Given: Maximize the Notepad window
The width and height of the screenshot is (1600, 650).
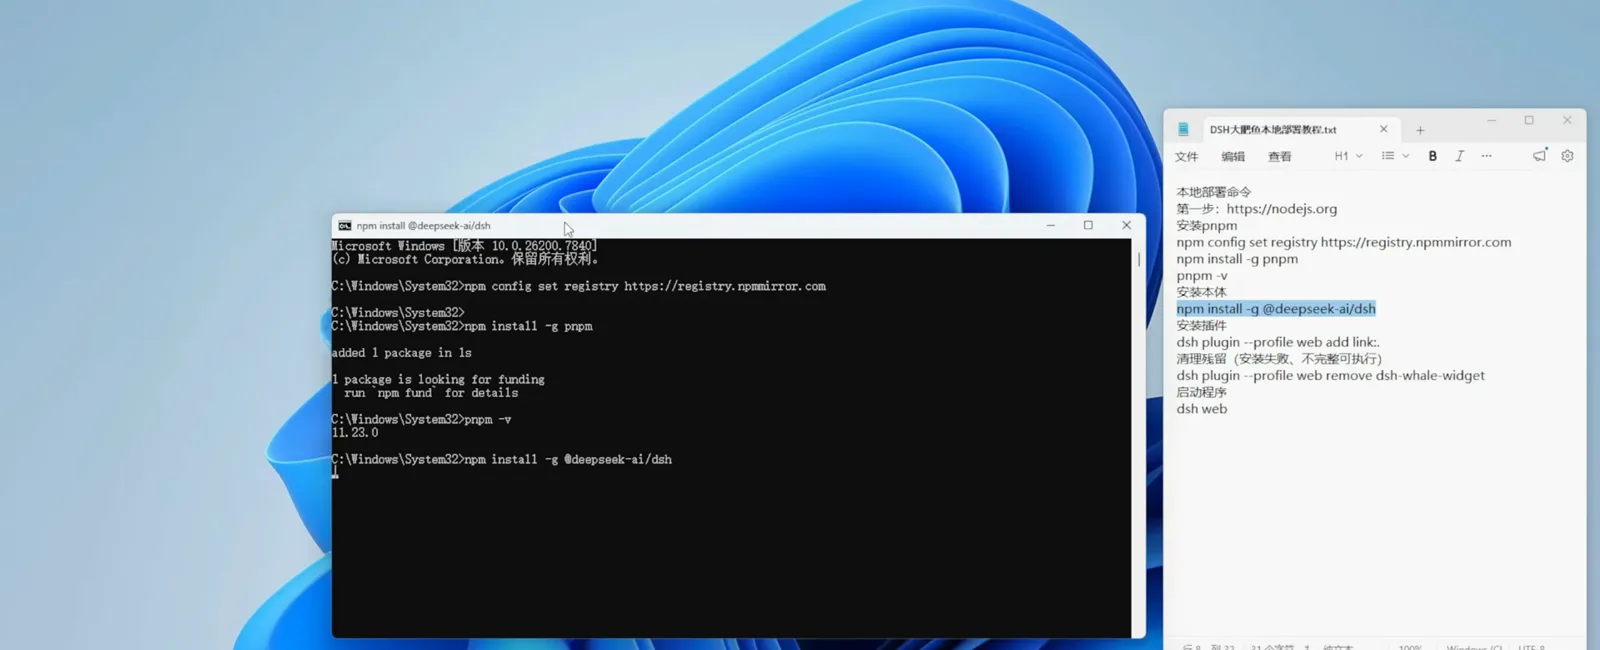Looking at the screenshot, I should pos(1529,121).
